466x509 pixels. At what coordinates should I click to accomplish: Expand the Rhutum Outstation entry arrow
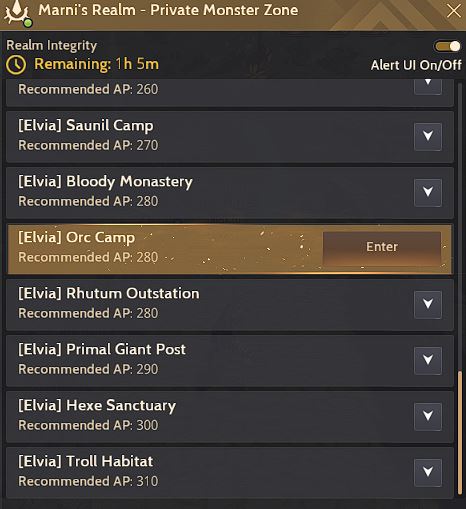(x=428, y=304)
